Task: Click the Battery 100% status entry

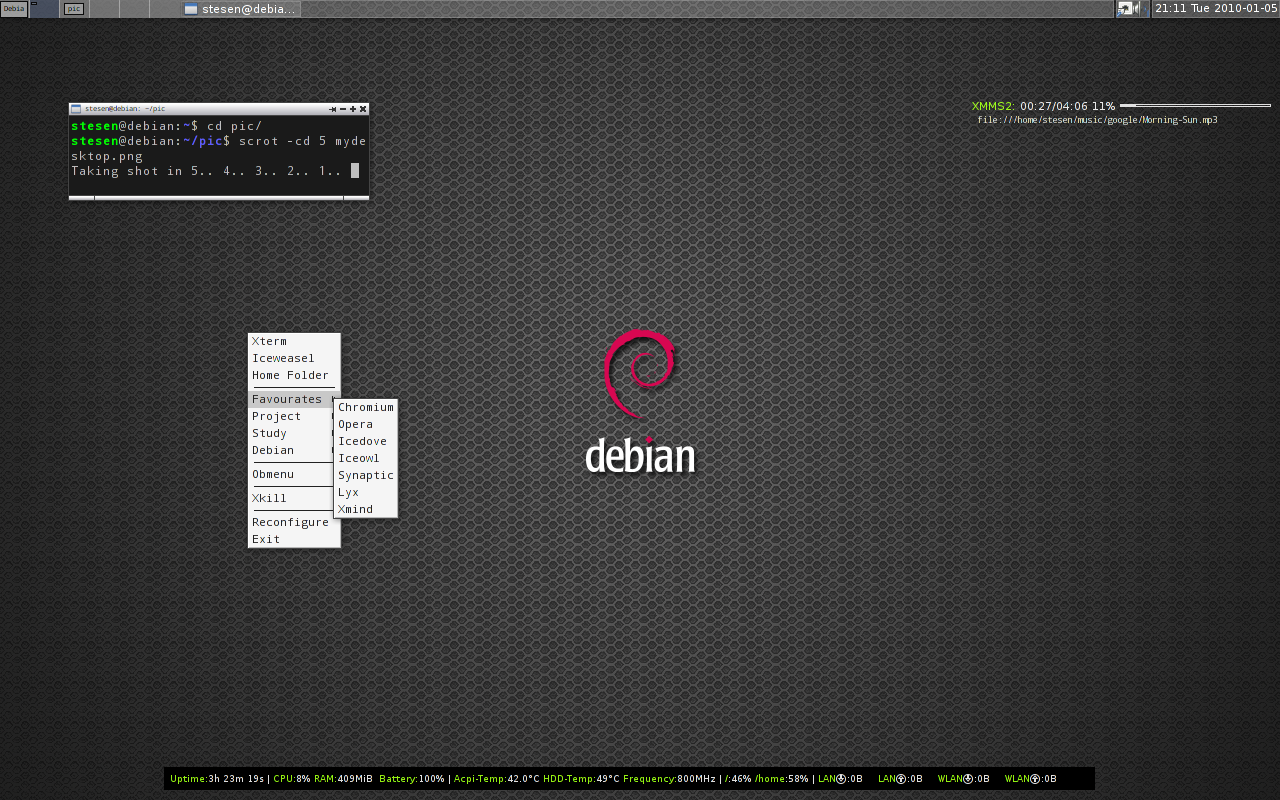Action: (x=412, y=779)
